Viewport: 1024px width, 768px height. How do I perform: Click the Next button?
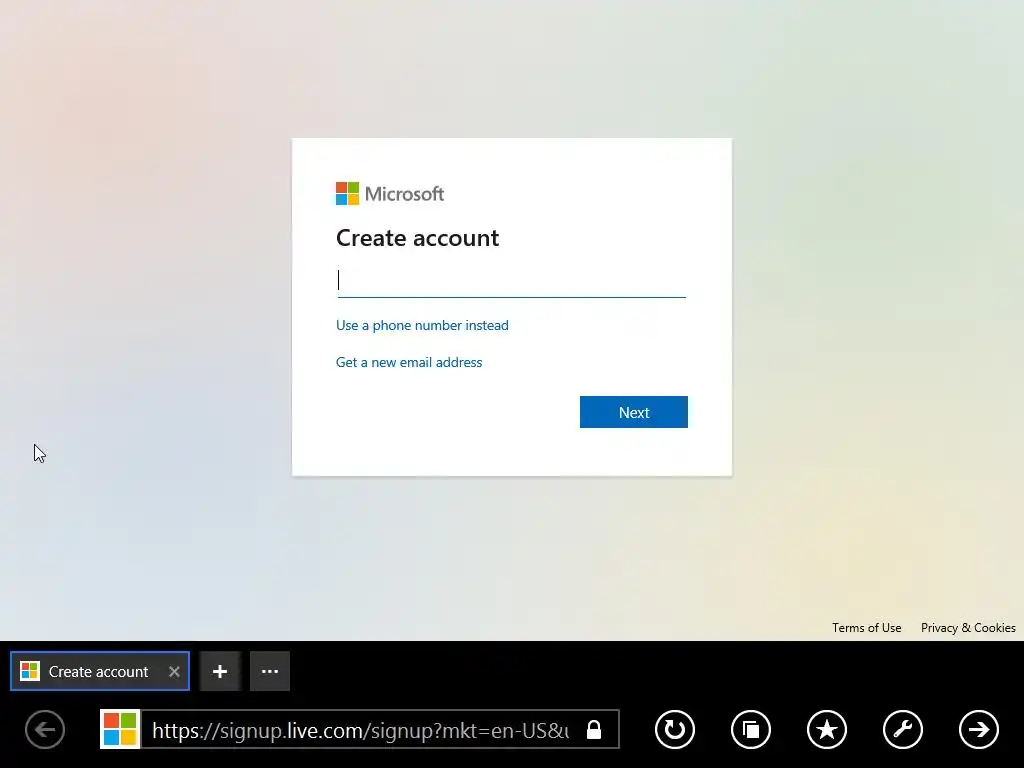pos(633,412)
